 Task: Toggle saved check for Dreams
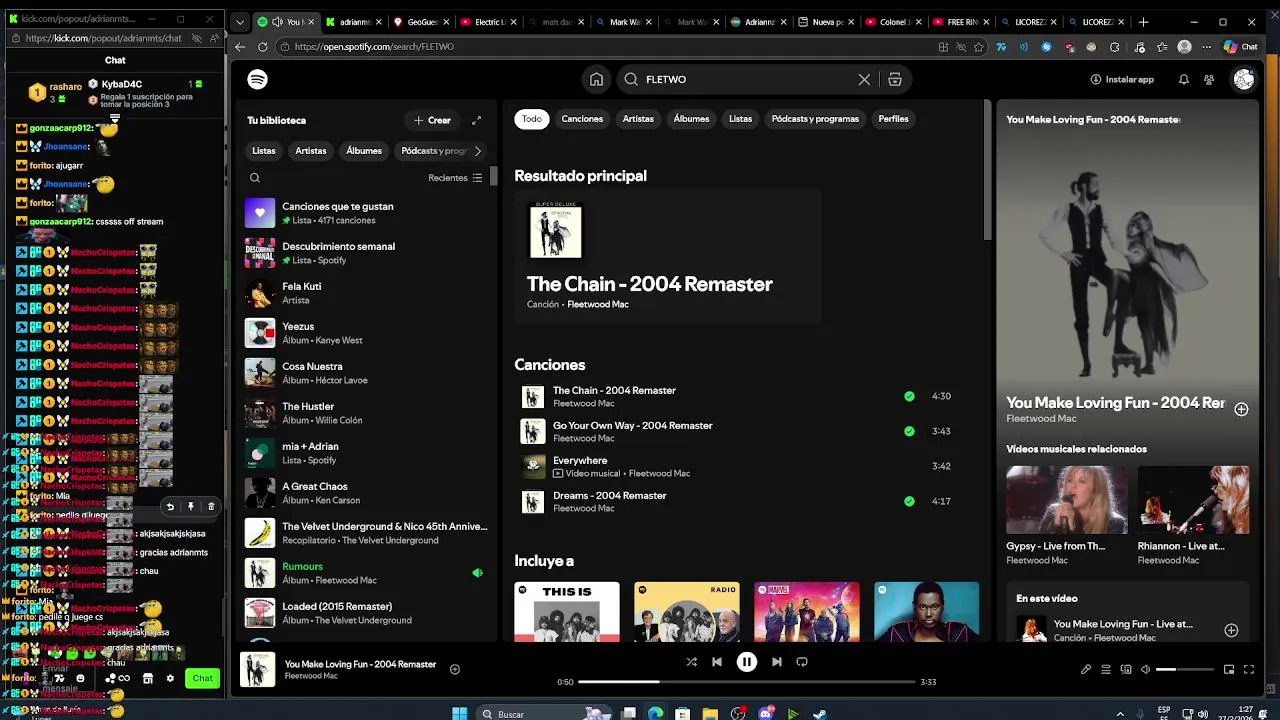(x=909, y=501)
